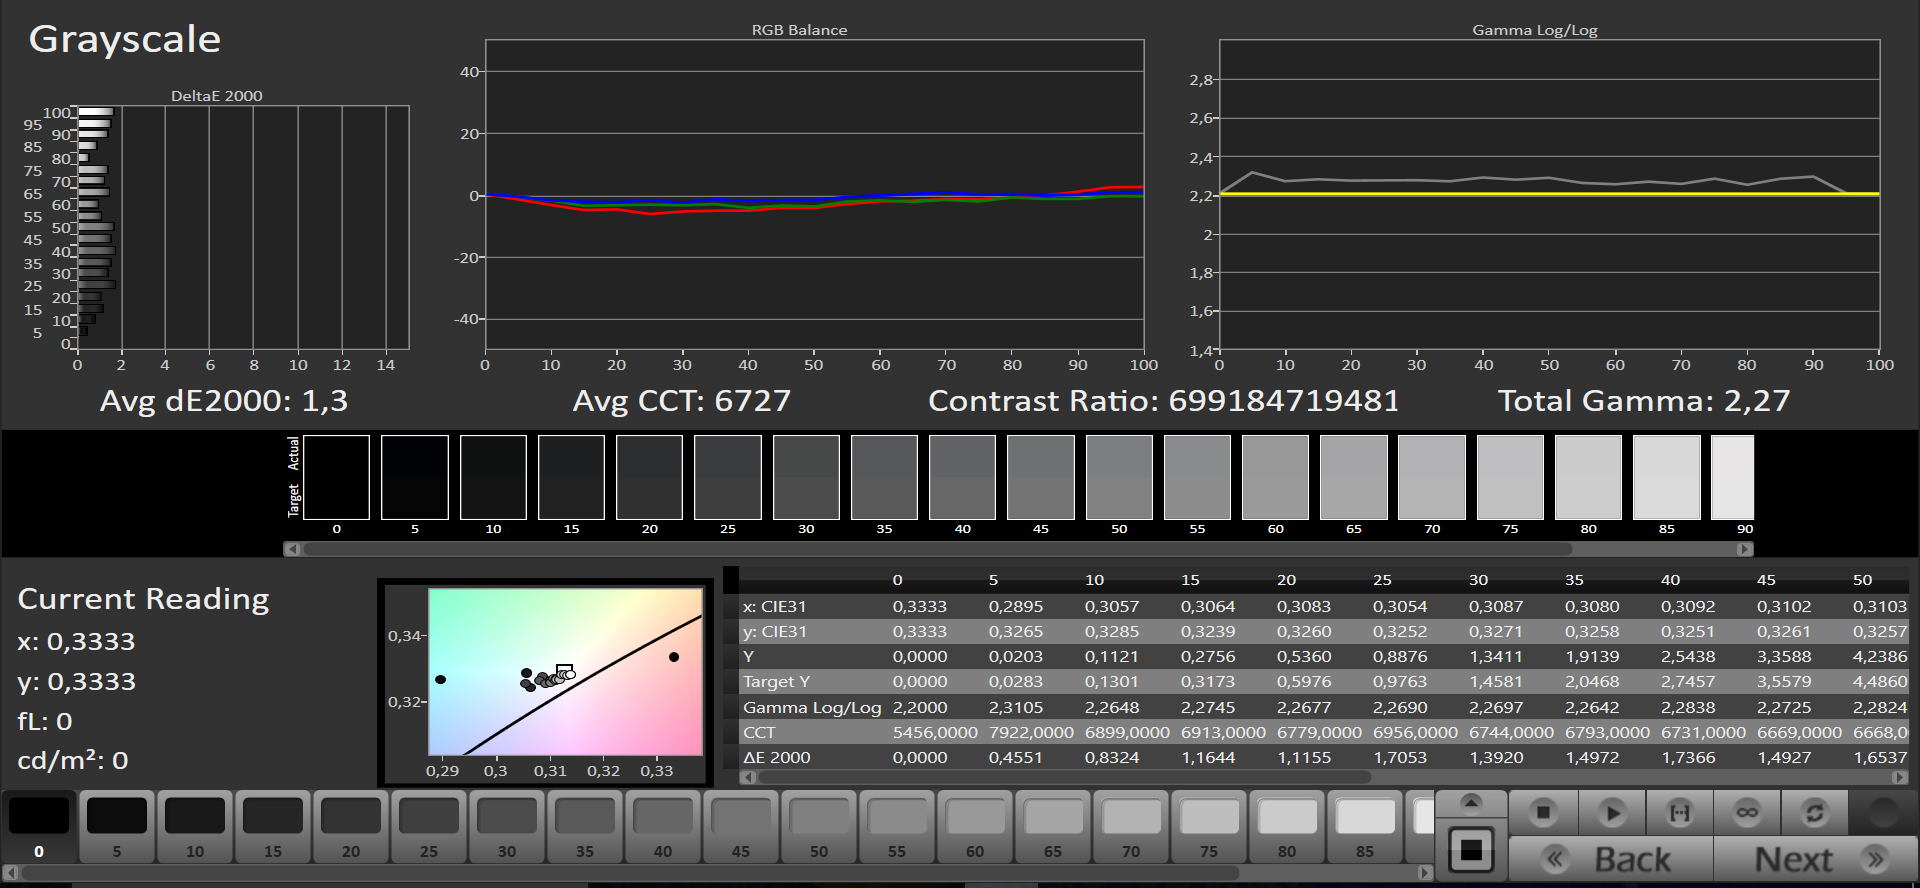Select the 5 percent grayscale patch button

[117, 826]
